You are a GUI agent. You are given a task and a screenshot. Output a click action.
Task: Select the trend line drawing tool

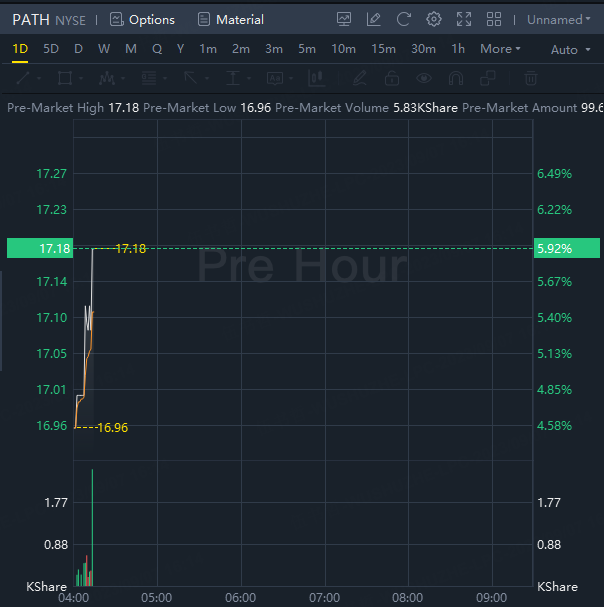tap(23, 78)
